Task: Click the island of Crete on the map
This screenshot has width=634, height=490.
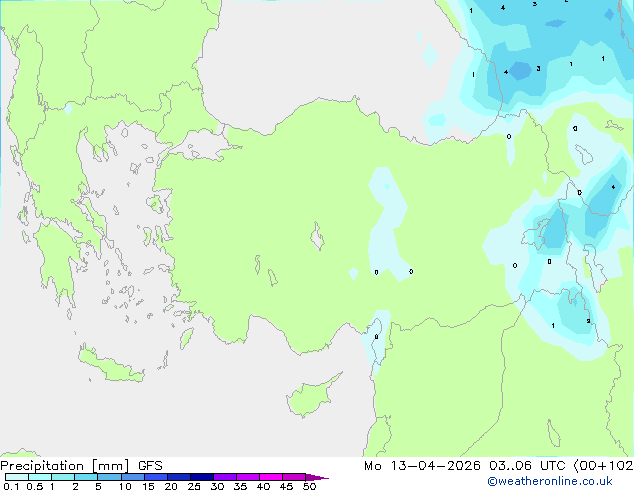Action: 111,364
